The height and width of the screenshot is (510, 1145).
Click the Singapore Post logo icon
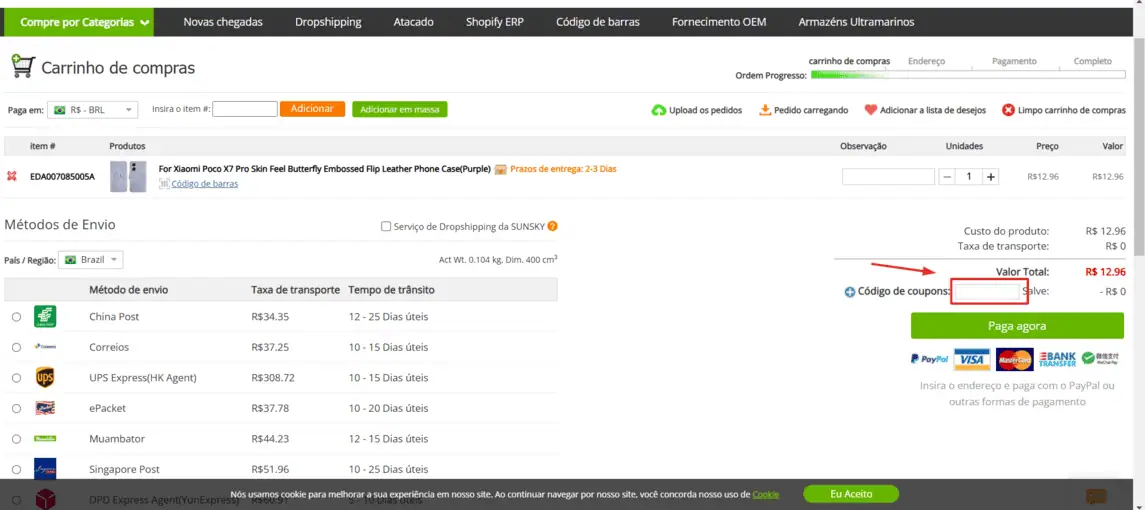(45, 468)
